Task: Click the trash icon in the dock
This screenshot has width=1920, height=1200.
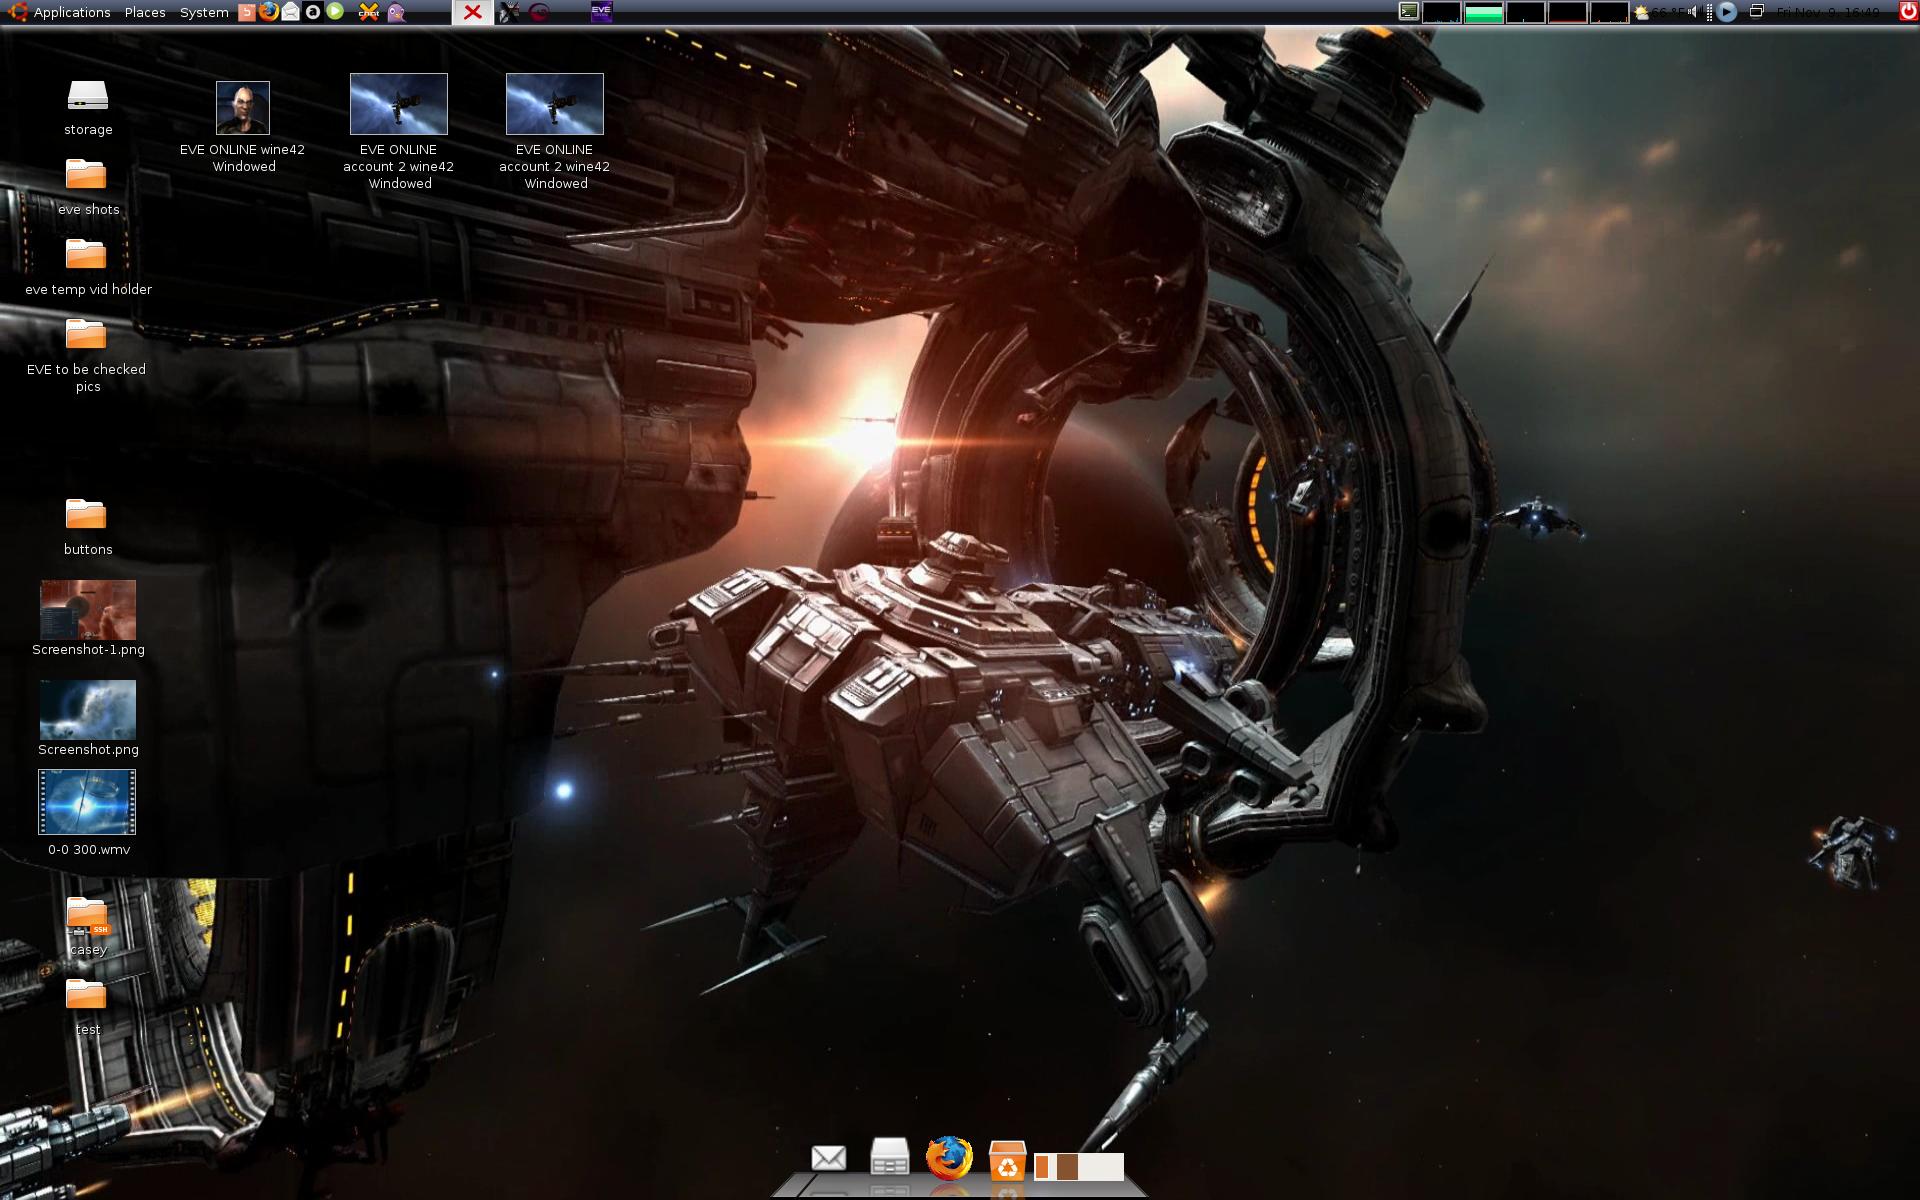Action: point(1007,1162)
